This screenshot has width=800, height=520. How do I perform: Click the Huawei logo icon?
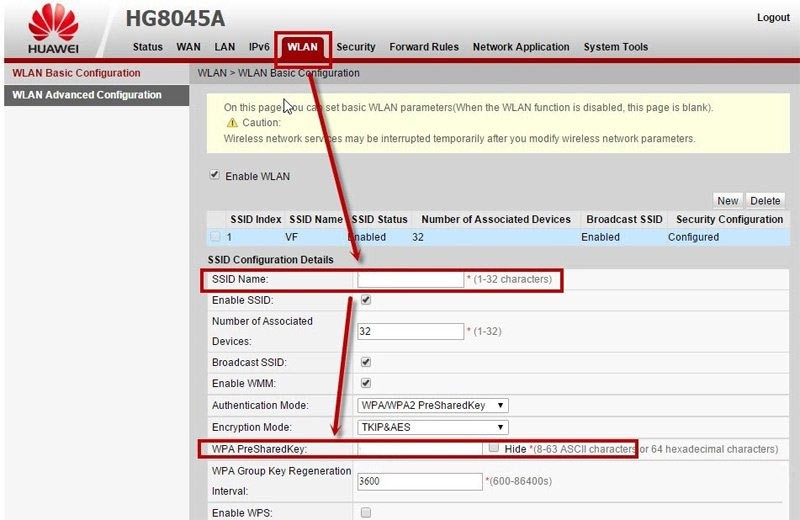53,22
